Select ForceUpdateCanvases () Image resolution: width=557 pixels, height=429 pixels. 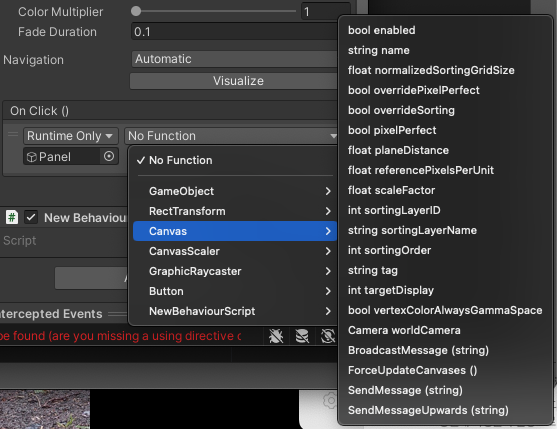pos(445,370)
